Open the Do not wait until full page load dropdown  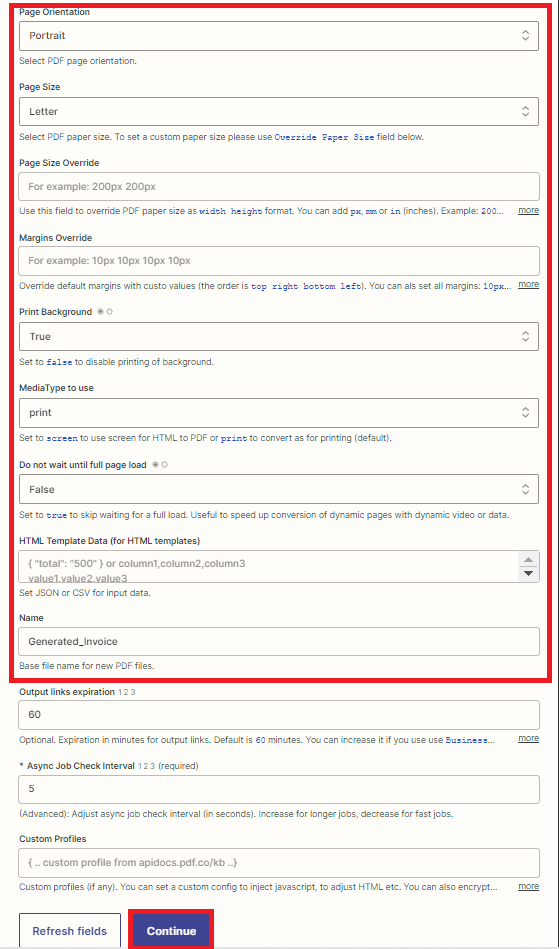point(279,488)
